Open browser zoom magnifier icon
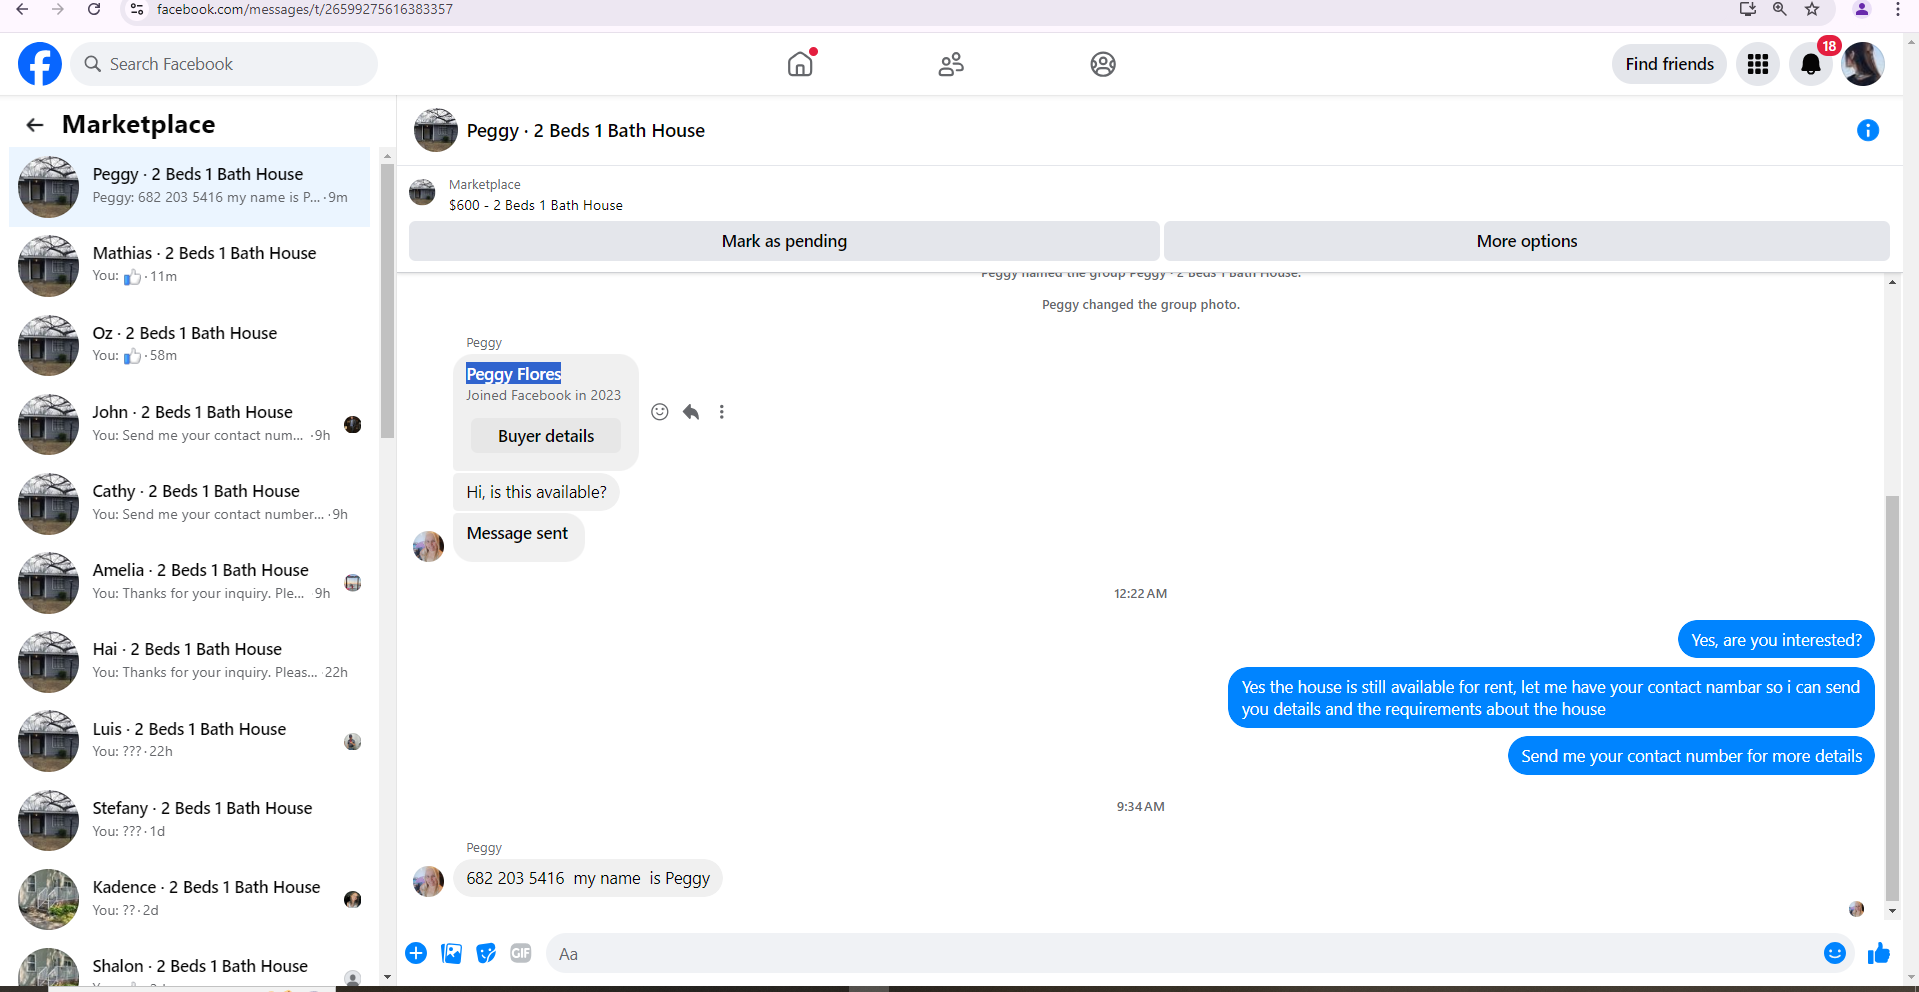 [1780, 9]
